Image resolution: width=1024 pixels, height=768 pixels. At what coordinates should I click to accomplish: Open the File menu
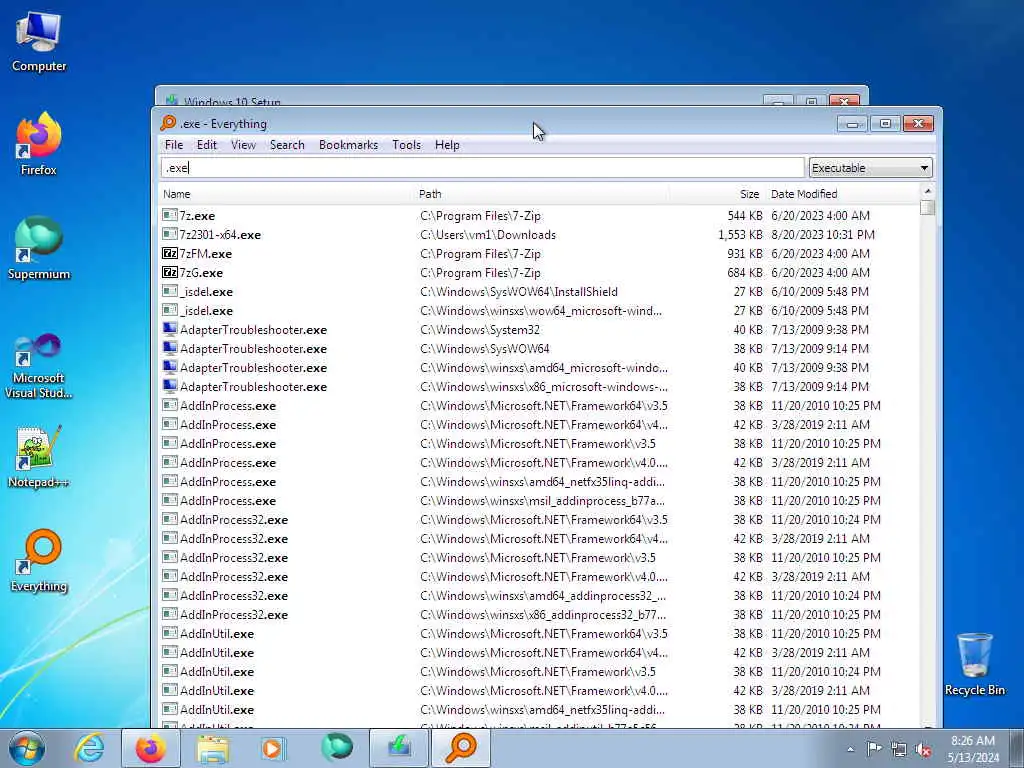pos(174,145)
